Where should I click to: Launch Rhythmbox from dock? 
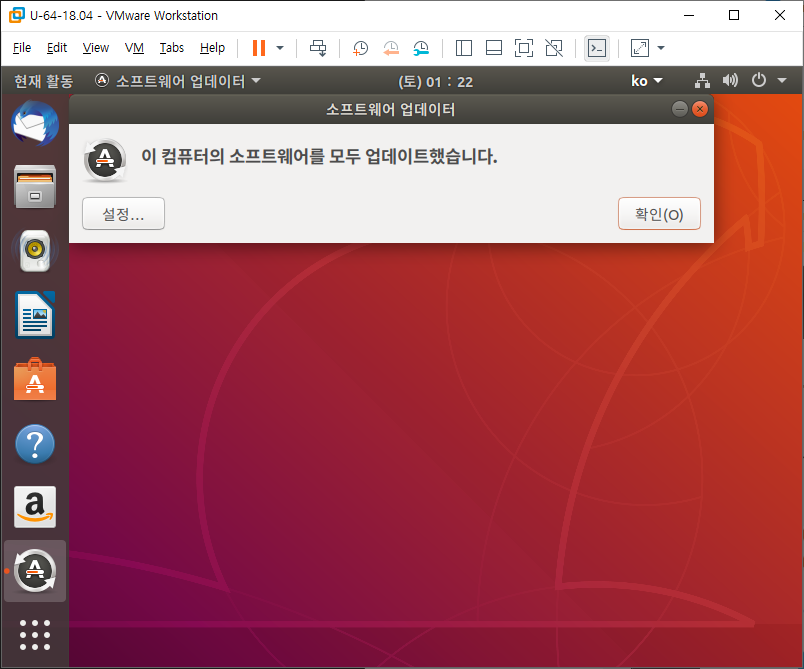(35, 251)
